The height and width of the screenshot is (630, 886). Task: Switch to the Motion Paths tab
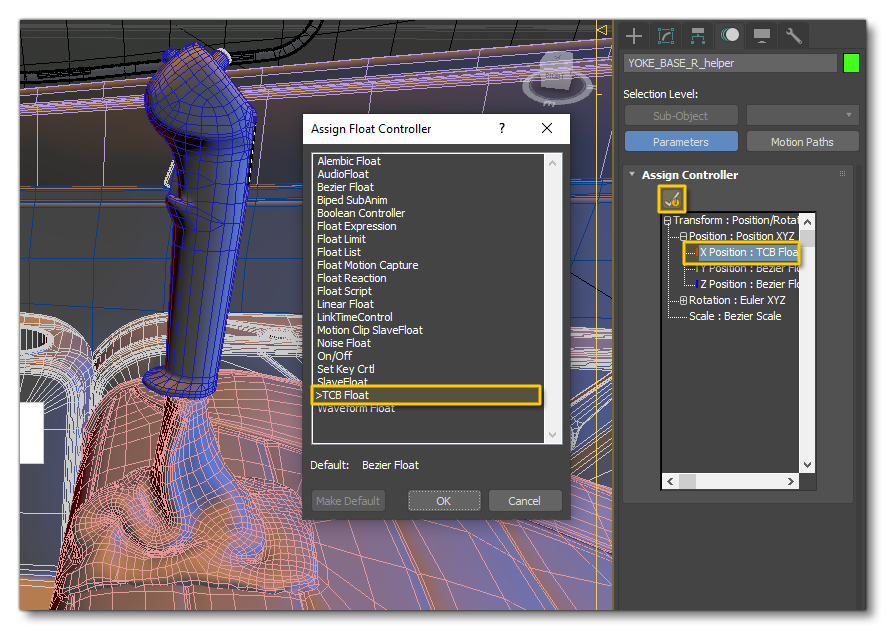coord(802,141)
